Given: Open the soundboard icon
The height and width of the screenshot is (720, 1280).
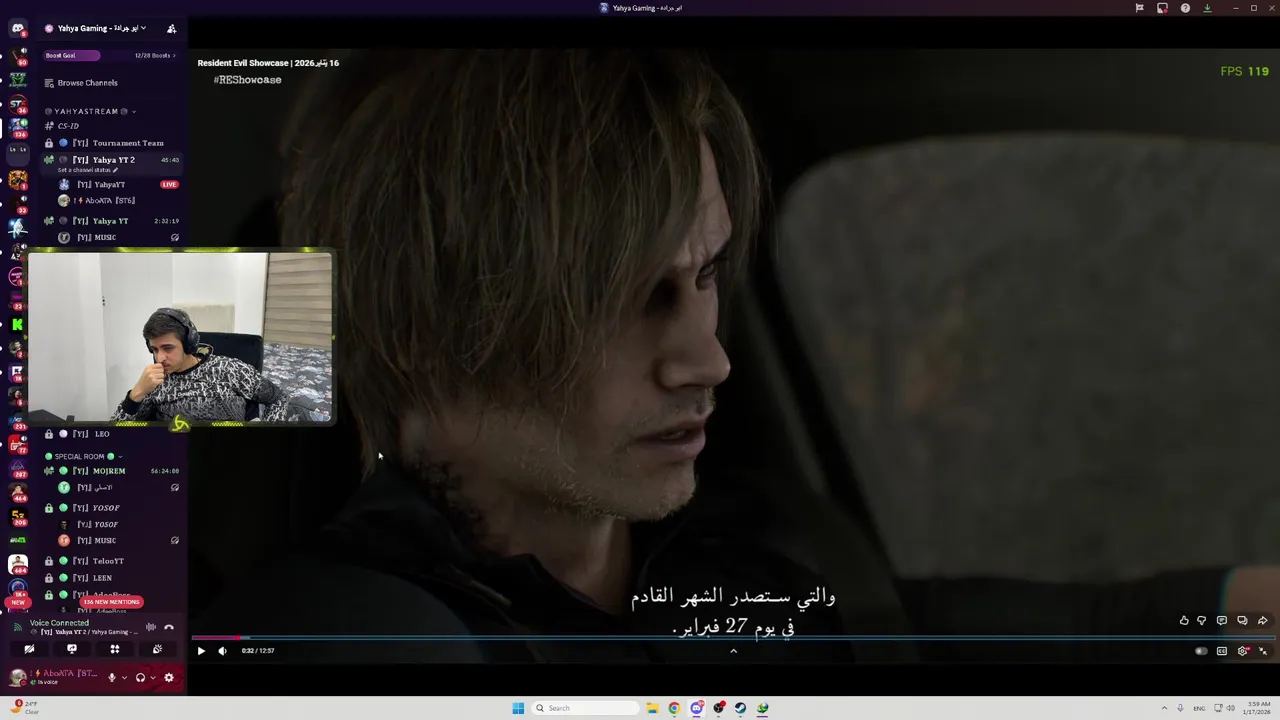Looking at the screenshot, I should pyautogui.click(x=157, y=649).
